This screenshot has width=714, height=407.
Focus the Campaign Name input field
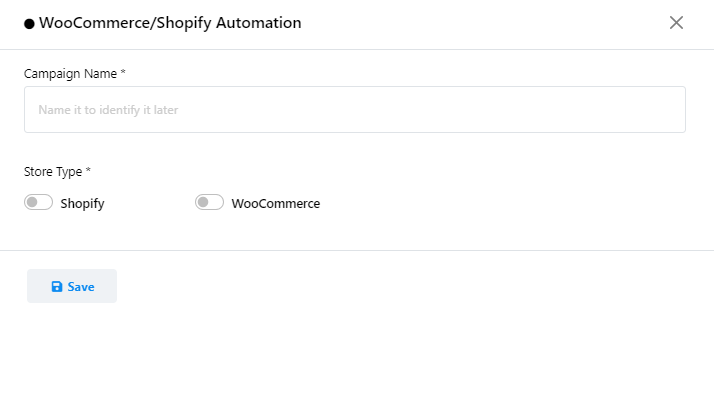tap(354, 110)
